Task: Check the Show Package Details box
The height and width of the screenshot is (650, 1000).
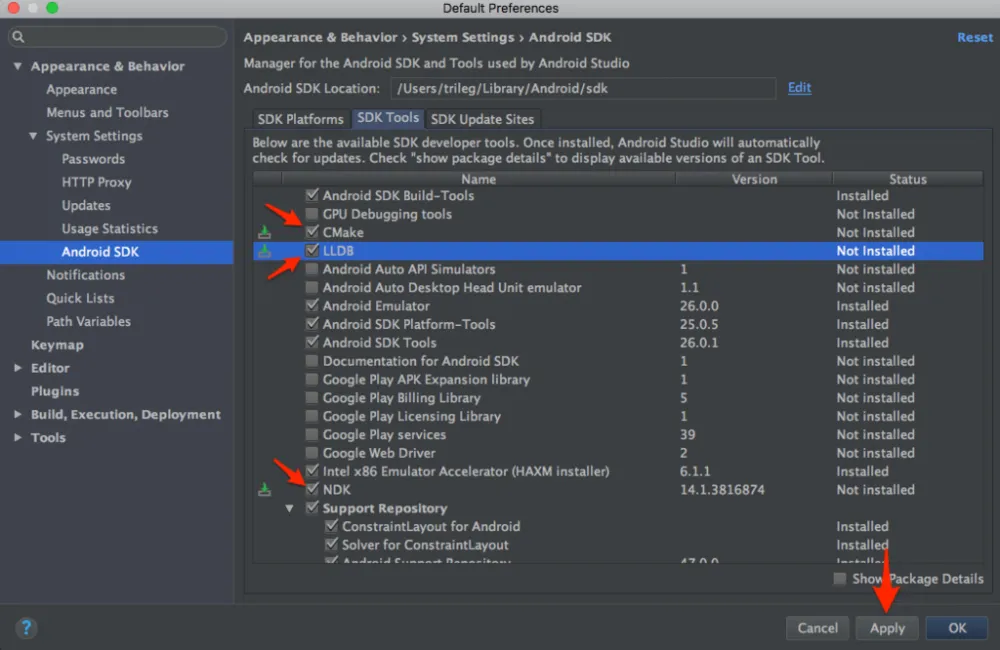Action: tap(840, 579)
